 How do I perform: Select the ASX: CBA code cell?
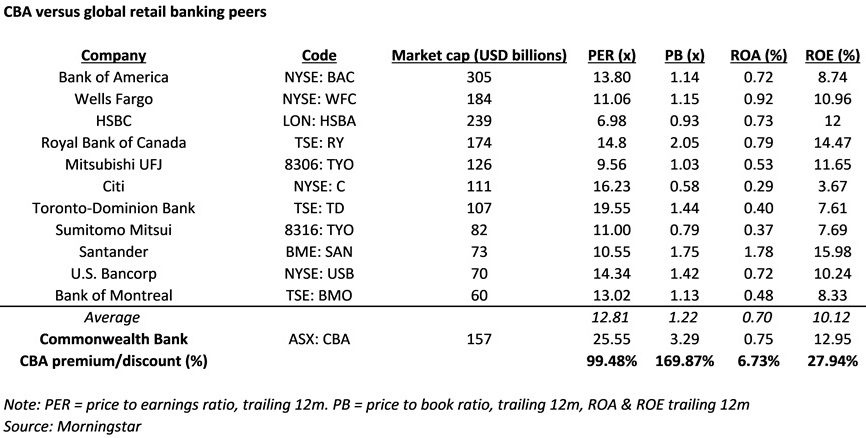tap(318, 339)
